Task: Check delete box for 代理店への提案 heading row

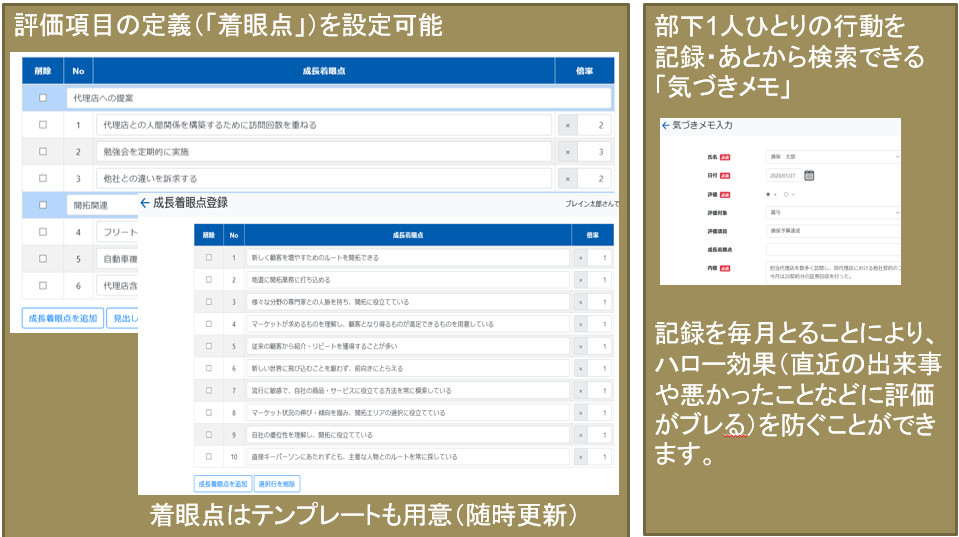Action: (42, 98)
